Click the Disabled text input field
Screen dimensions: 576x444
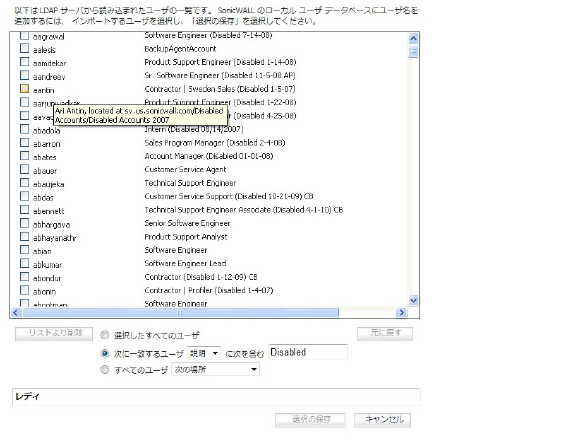coord(308,352)
